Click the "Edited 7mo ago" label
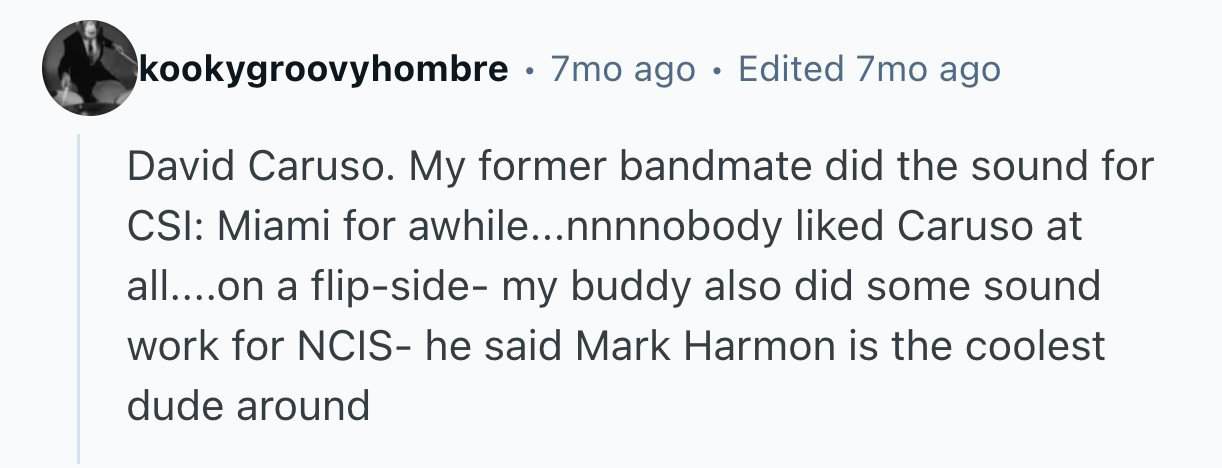The image size is (1222, 468). click(x=868, y=69)
